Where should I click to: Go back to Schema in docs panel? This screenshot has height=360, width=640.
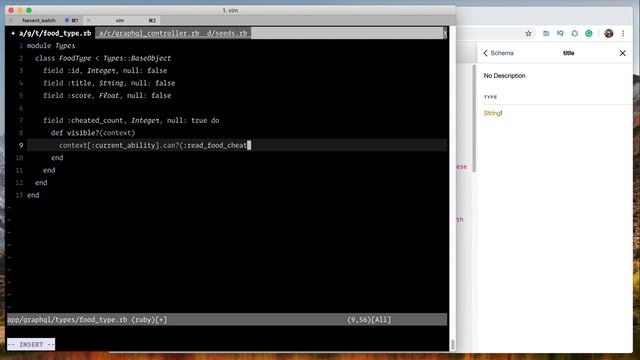click(498, 53)
